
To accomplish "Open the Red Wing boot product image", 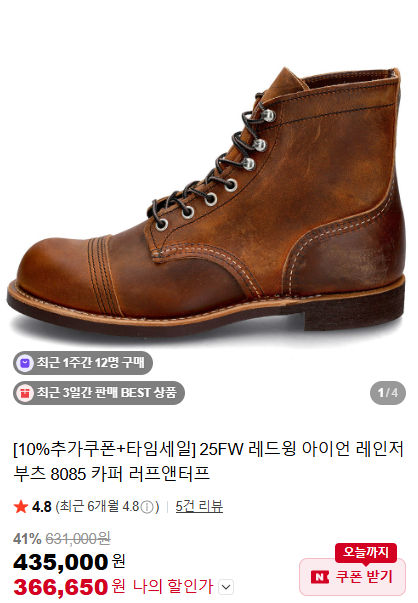I will tap(207, 200).
